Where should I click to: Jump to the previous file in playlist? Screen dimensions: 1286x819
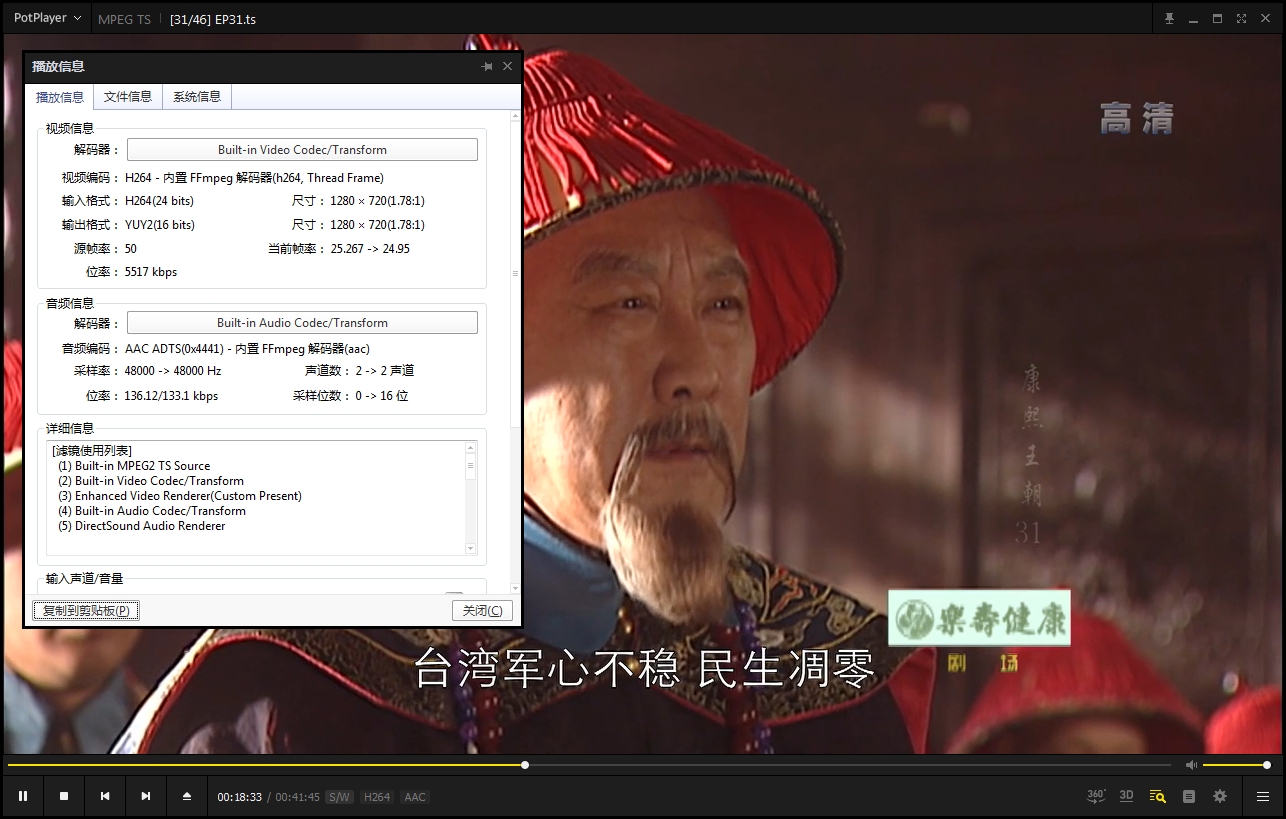105,796
